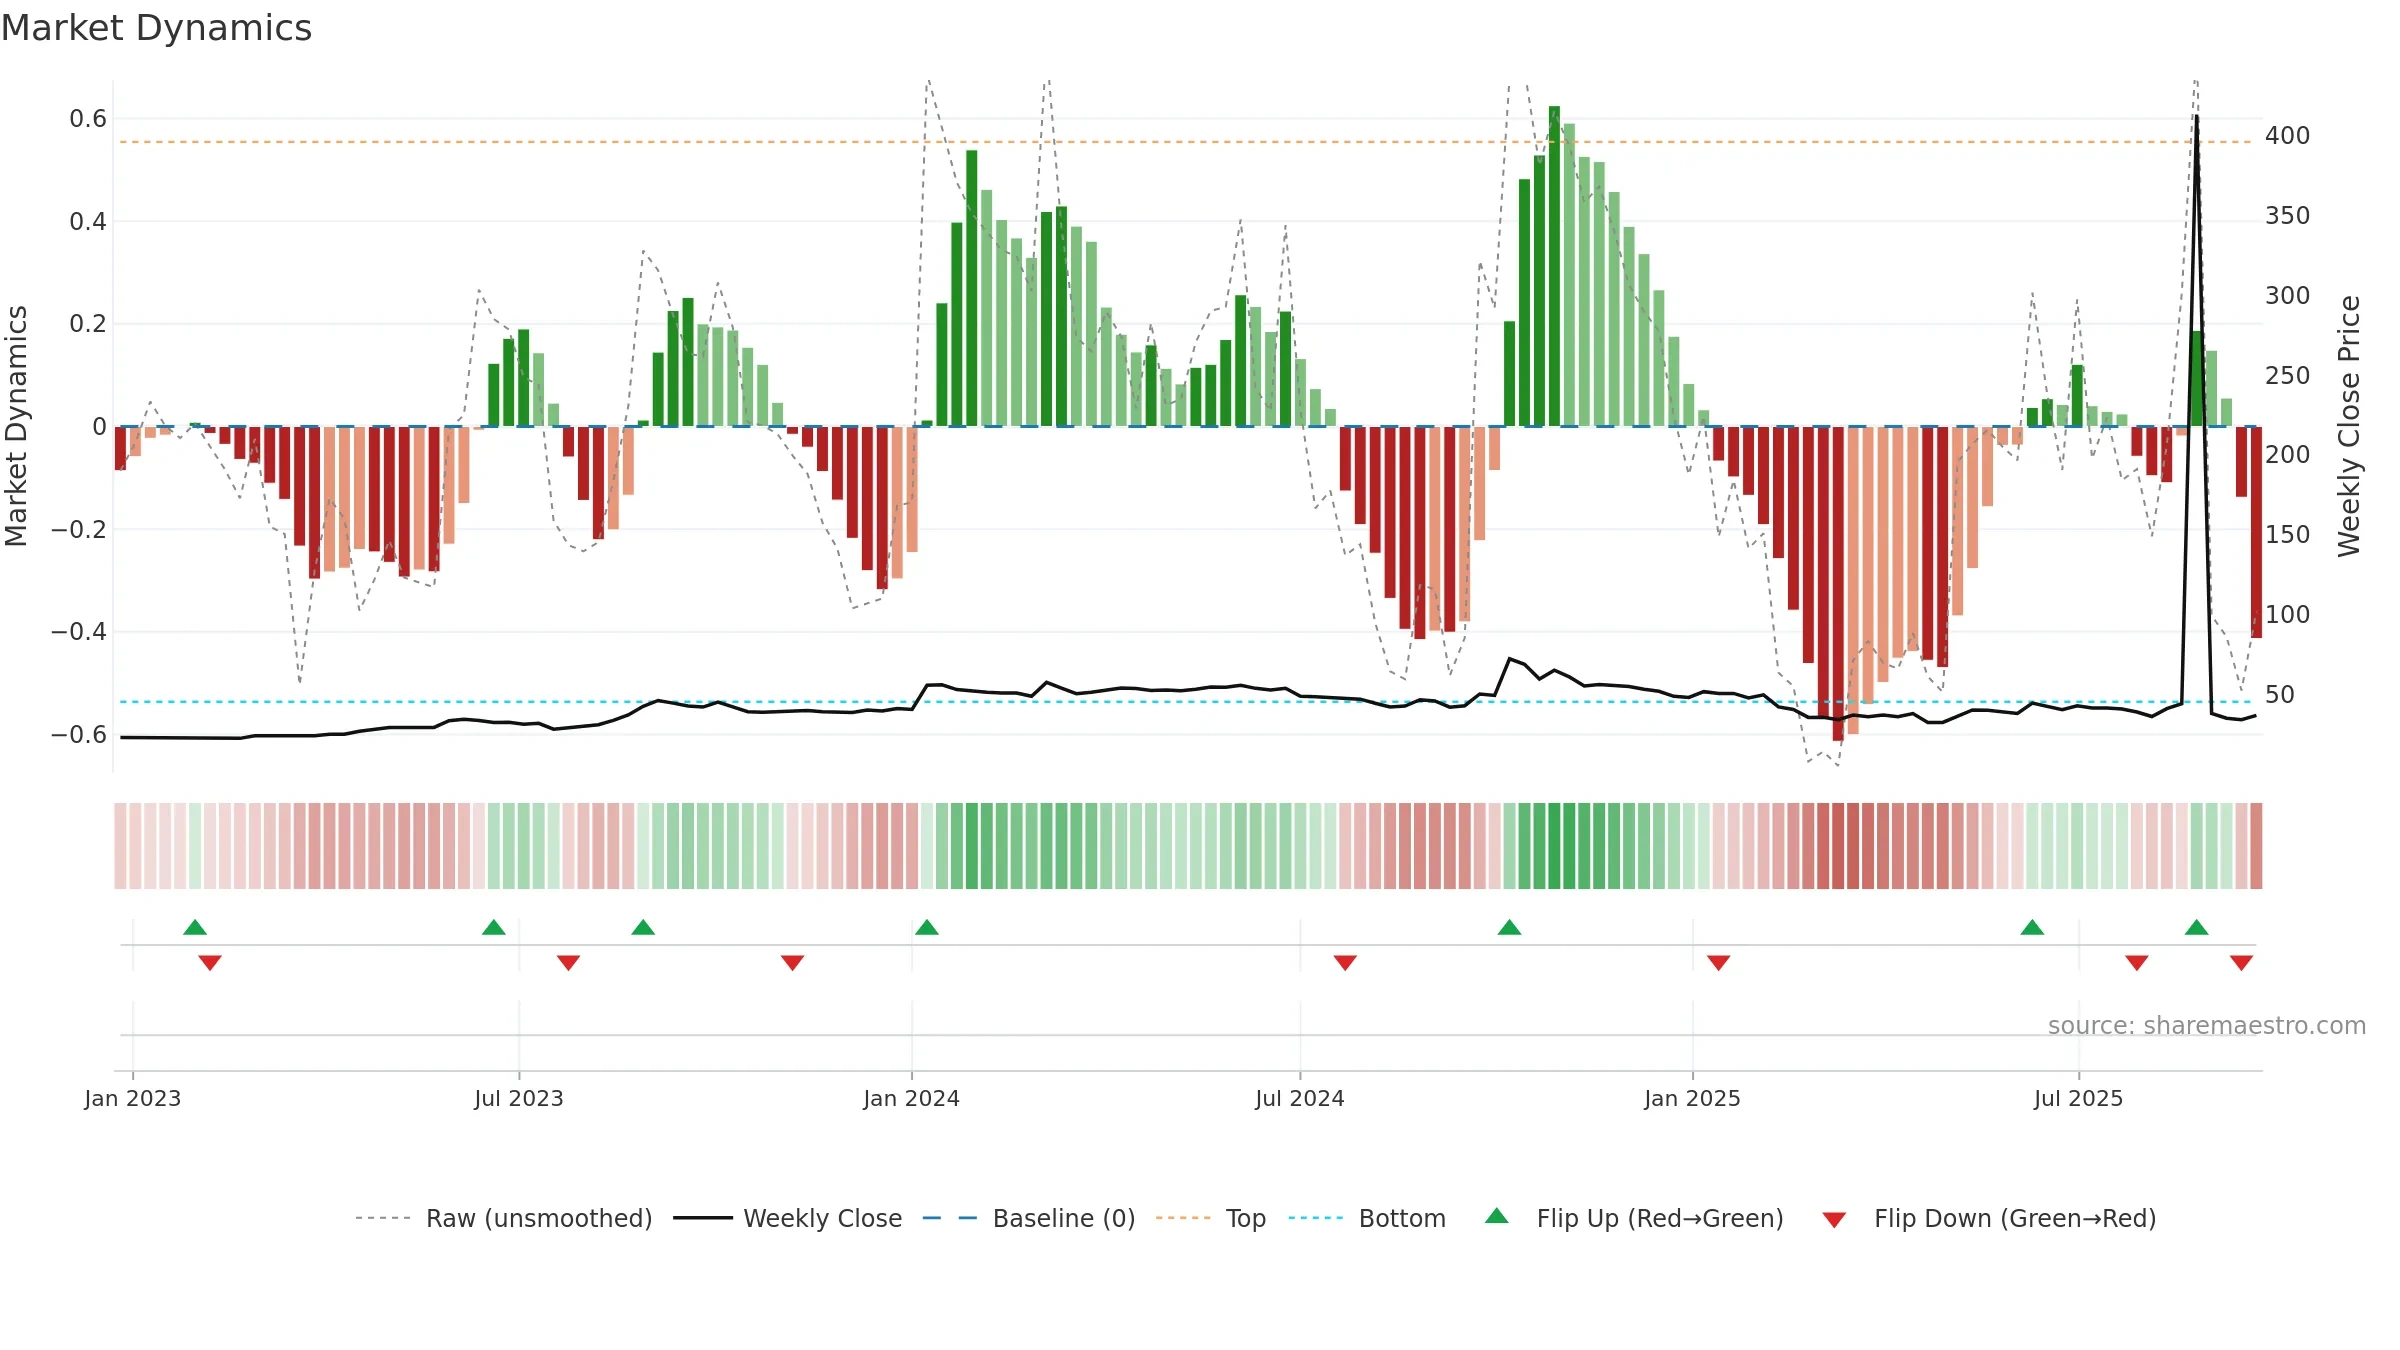Screen dimensions: 2400x1350
Task: Toggle the Raw (unsmoothed) legend entry
Action: [503, 1218]
